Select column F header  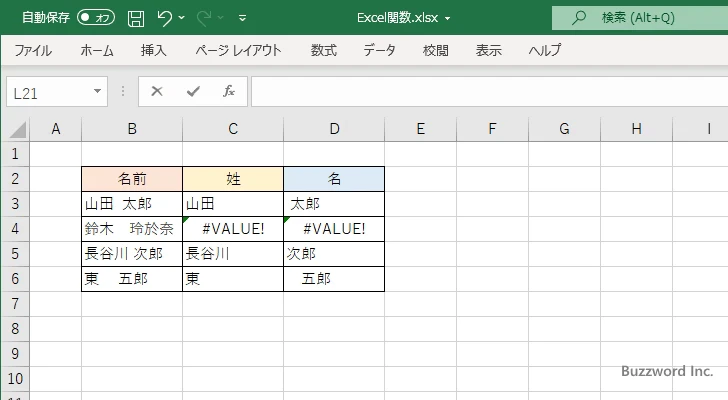(493, 129)
